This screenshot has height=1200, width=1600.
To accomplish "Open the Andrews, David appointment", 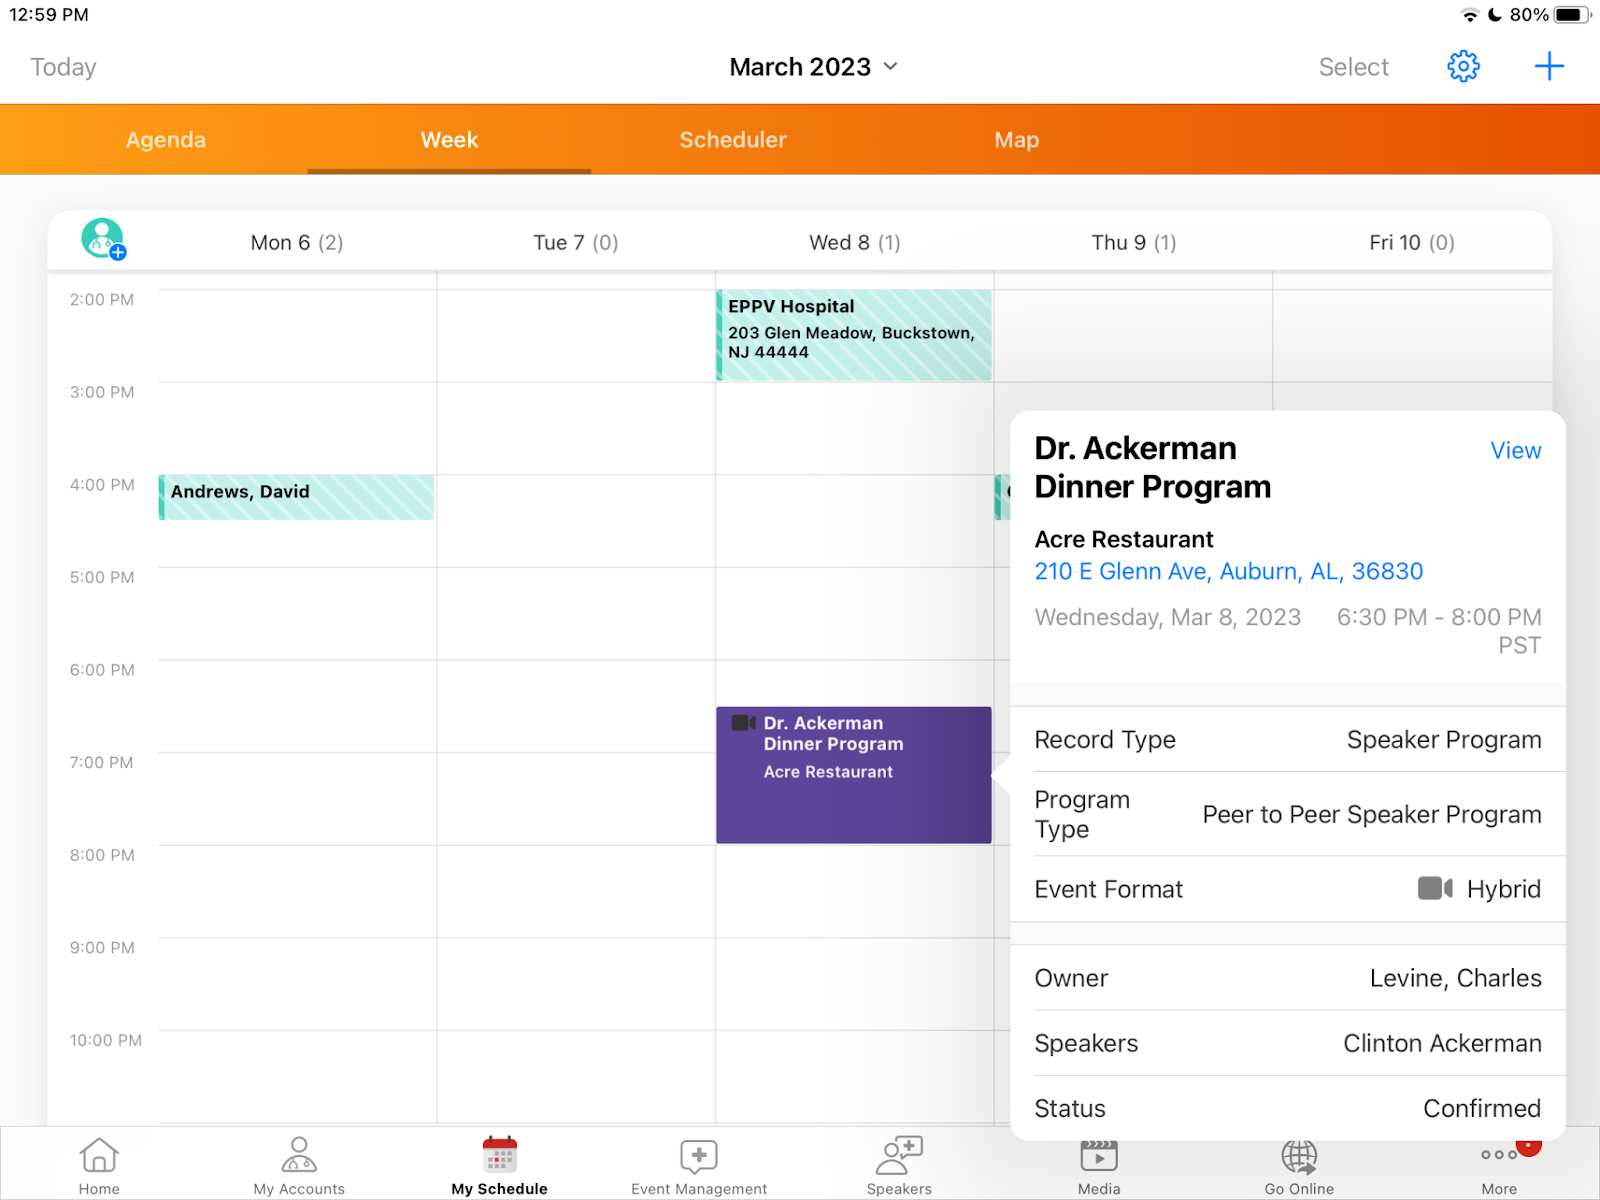I will coord(296,497).
